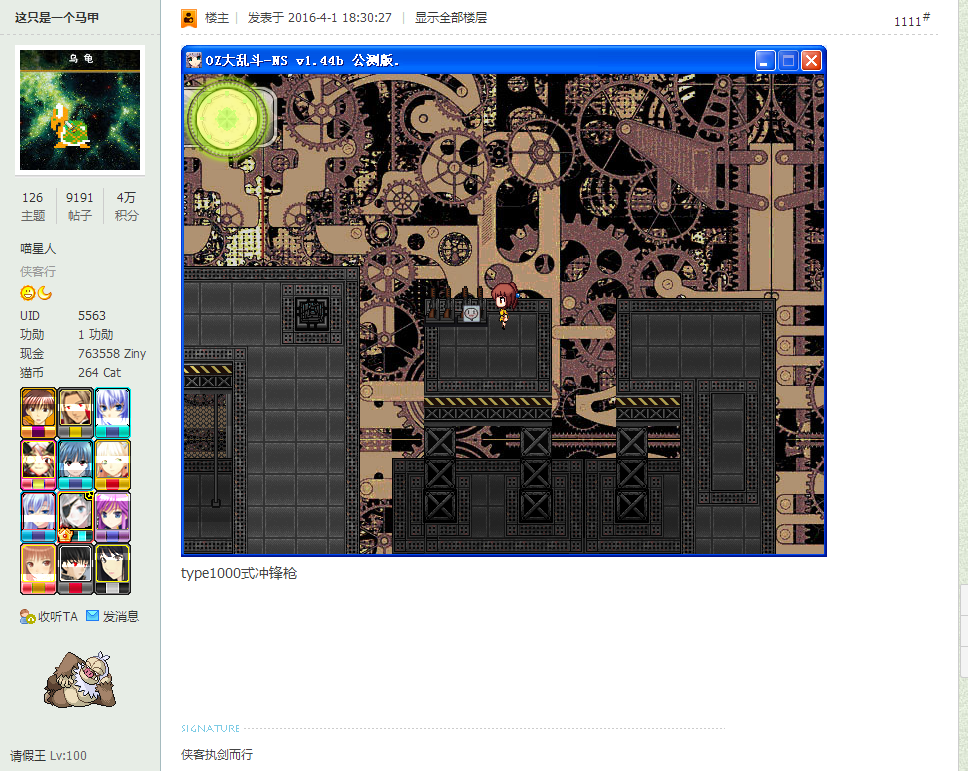Image resolution: width=968 pixels, height=771 pixels.
Task: Open the OZ大乱斗 game screenshot image
Action: pos(504,301)
